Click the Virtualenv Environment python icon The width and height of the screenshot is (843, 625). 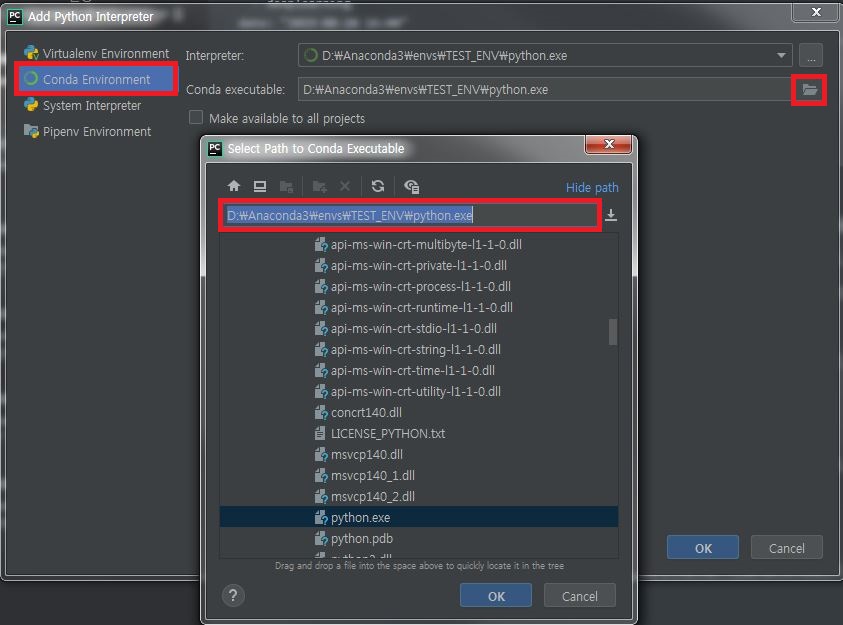tap(31, 53)
